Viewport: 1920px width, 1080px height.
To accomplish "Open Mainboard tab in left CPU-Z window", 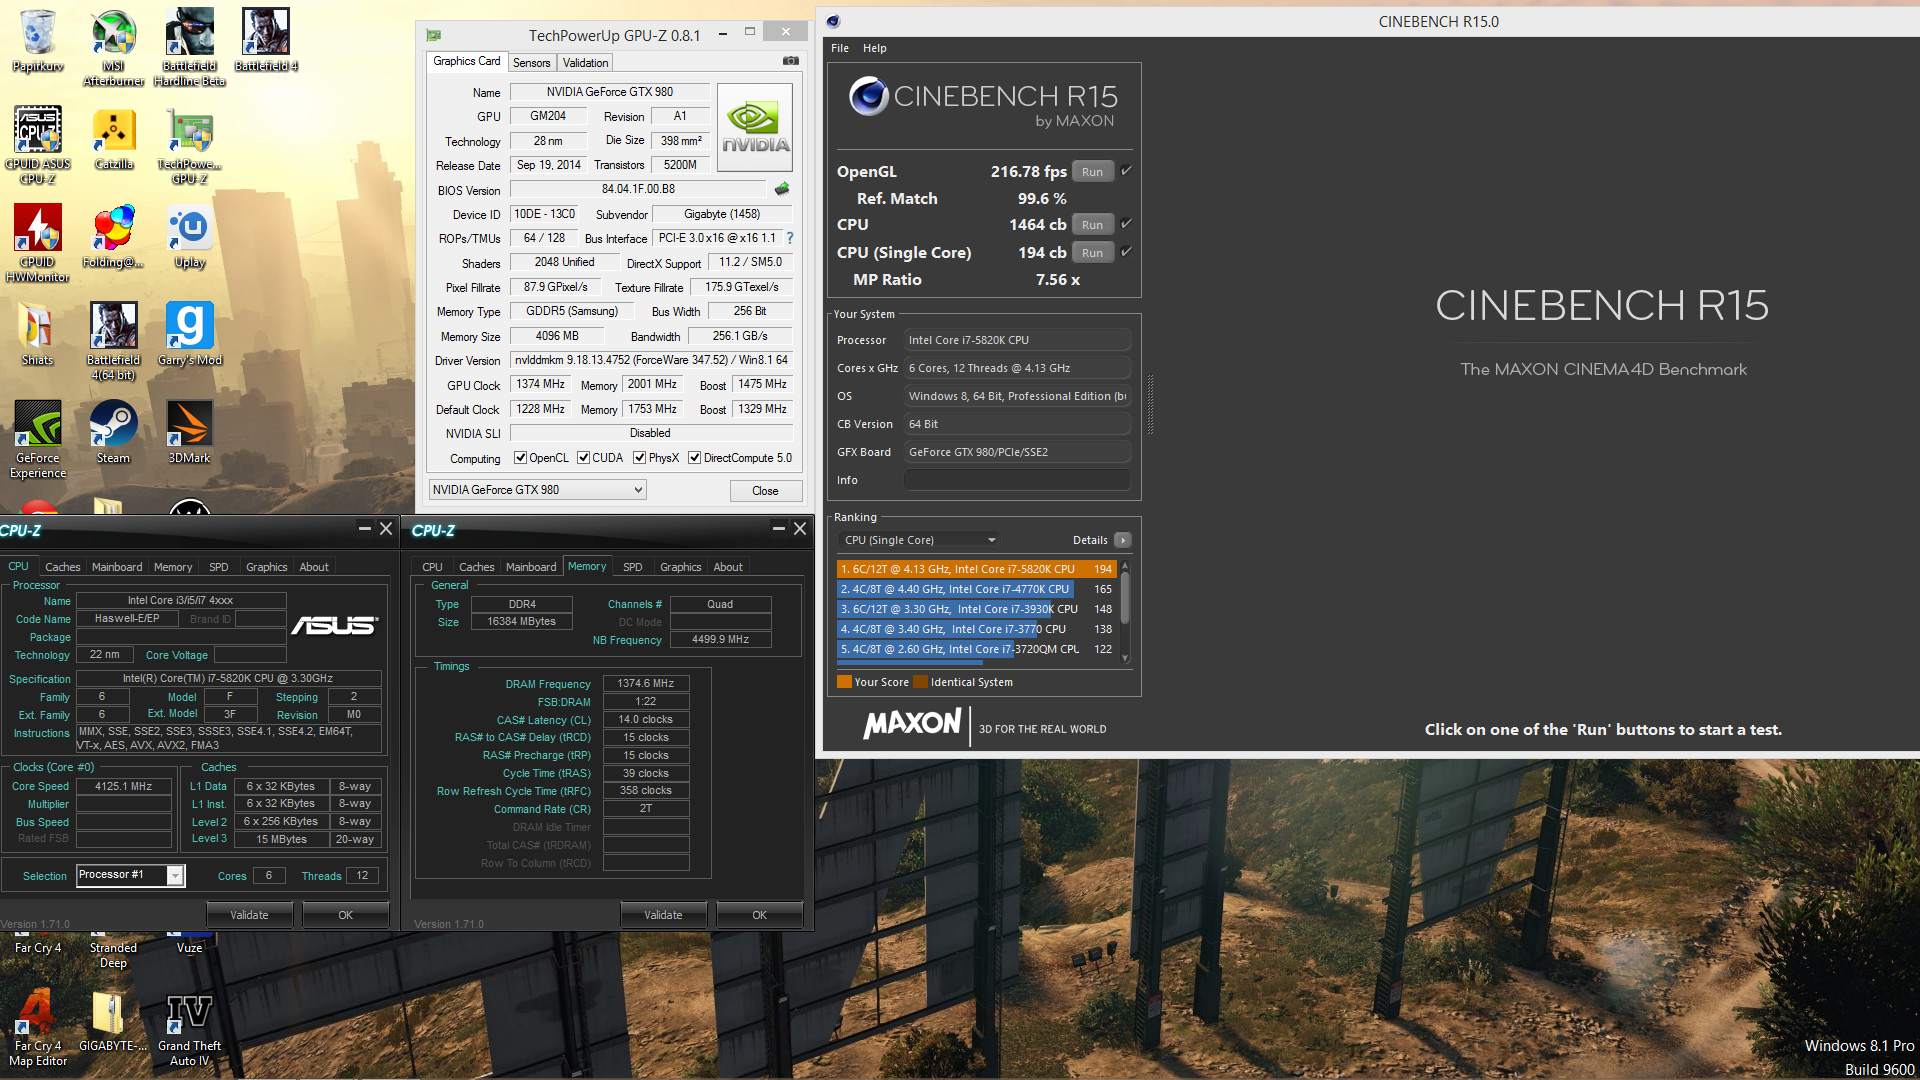I will 117,567.
